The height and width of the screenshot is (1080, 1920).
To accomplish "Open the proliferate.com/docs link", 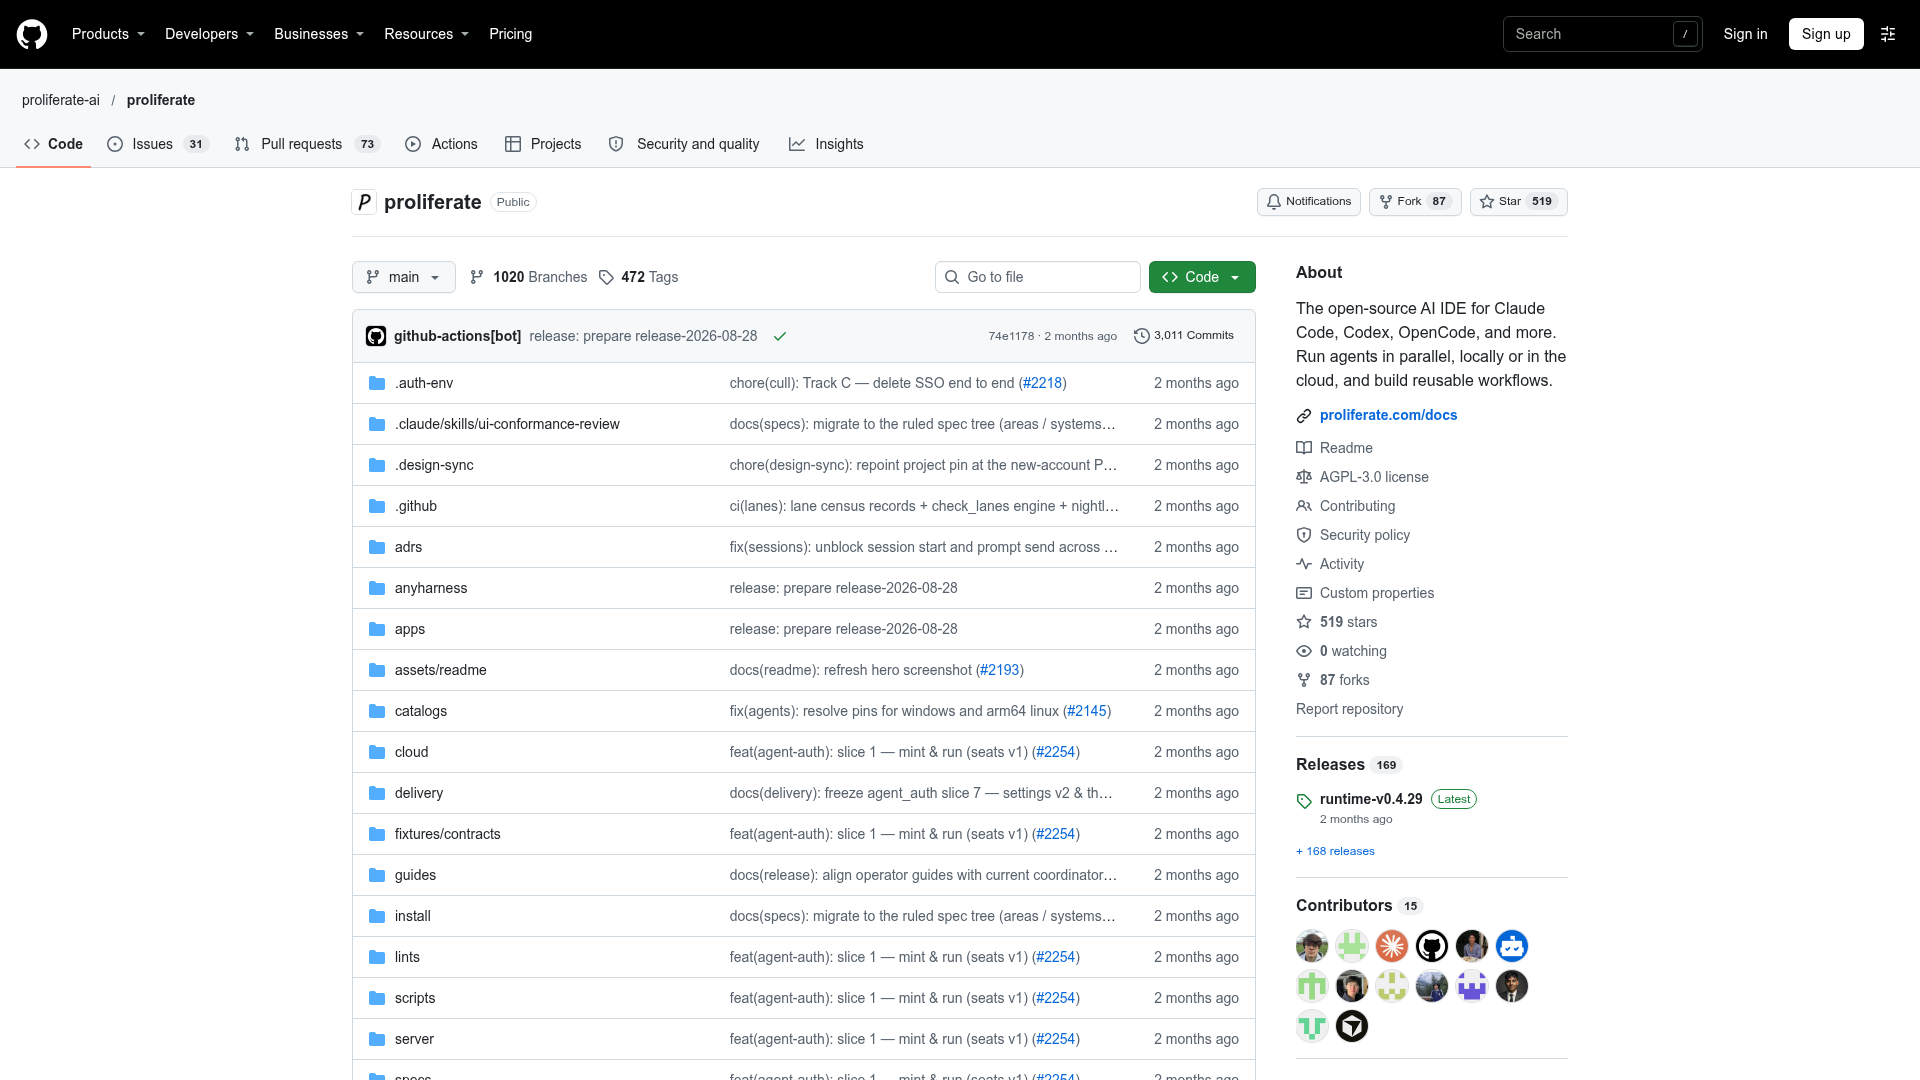I will 1388,415.
